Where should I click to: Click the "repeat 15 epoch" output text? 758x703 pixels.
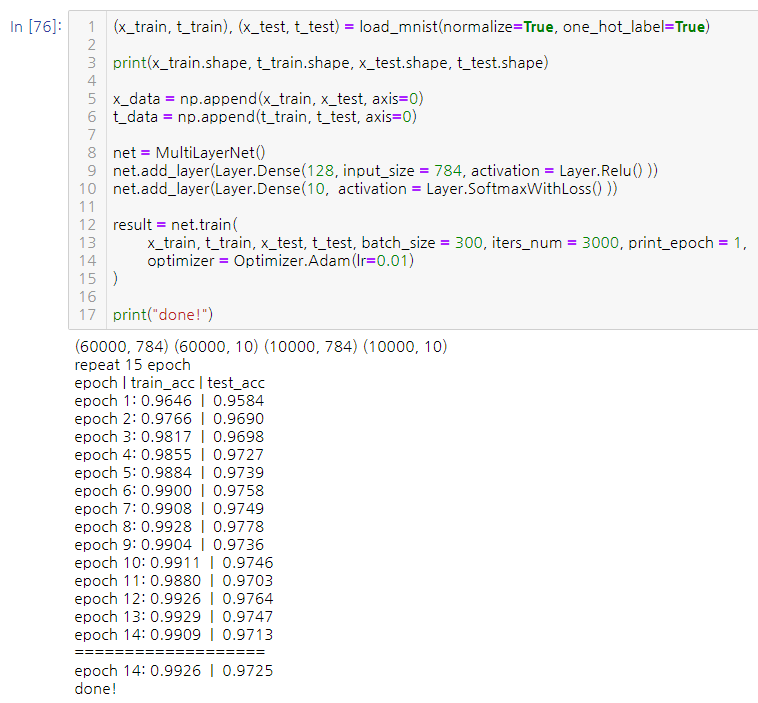[x=132, y=365]
